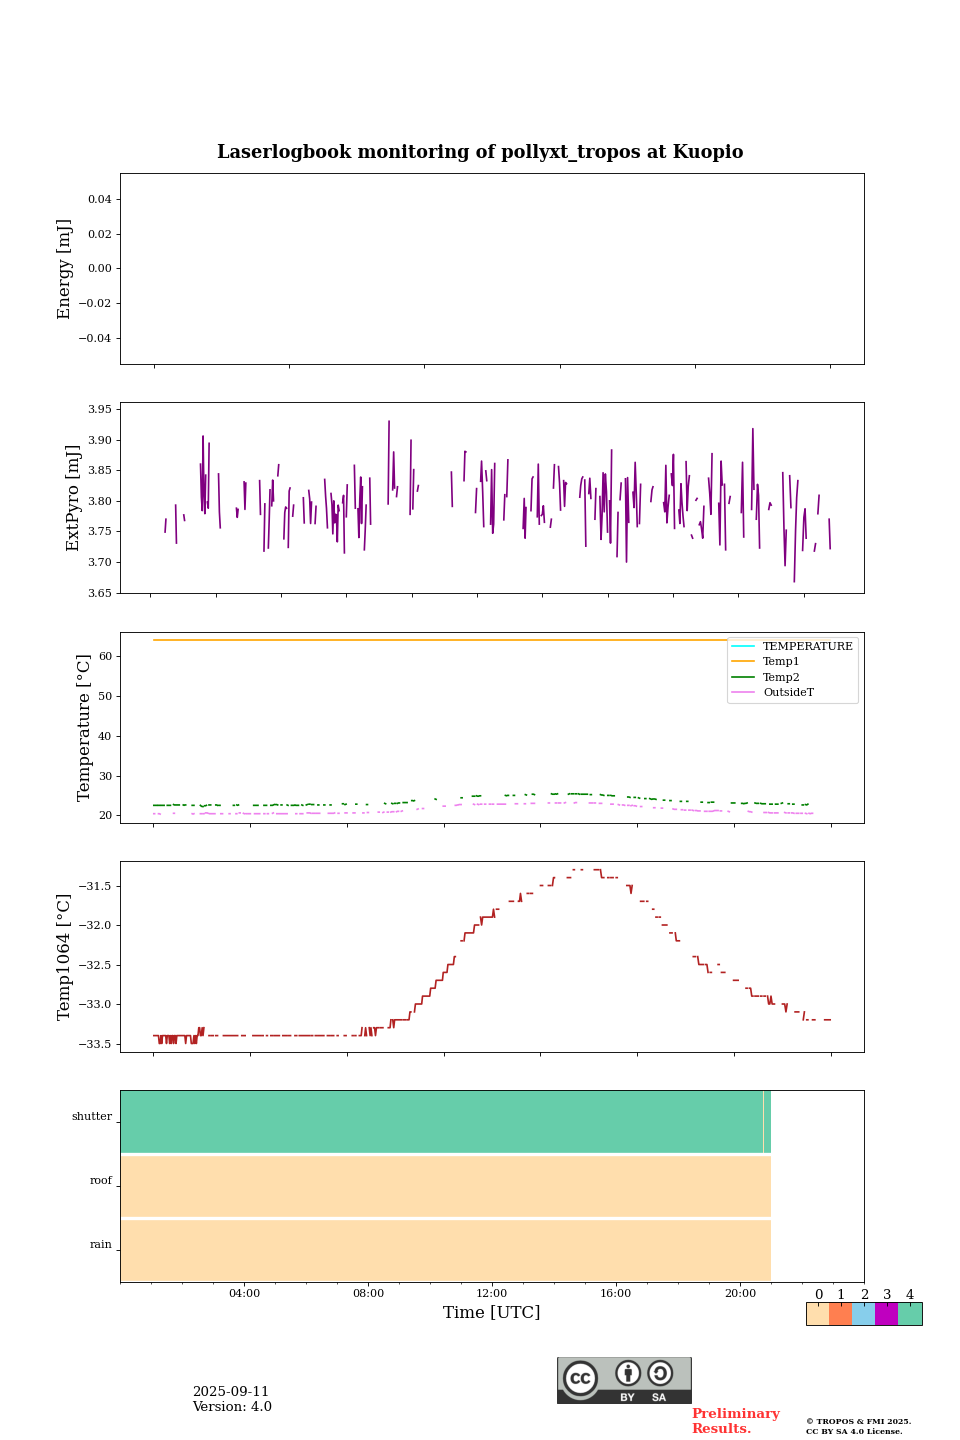Click the green colorbar swatch for 4
This screenshot has height=1440, width=960.
tap(910, 1314)
